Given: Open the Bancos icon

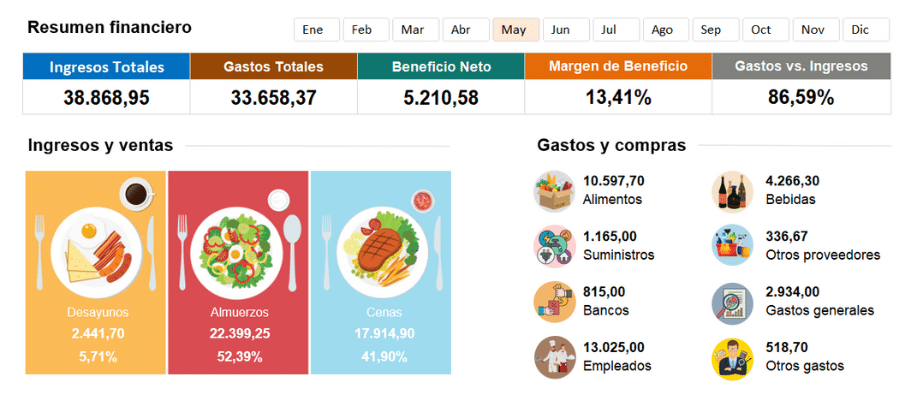Looking at the screenshot, I should 557,302.
